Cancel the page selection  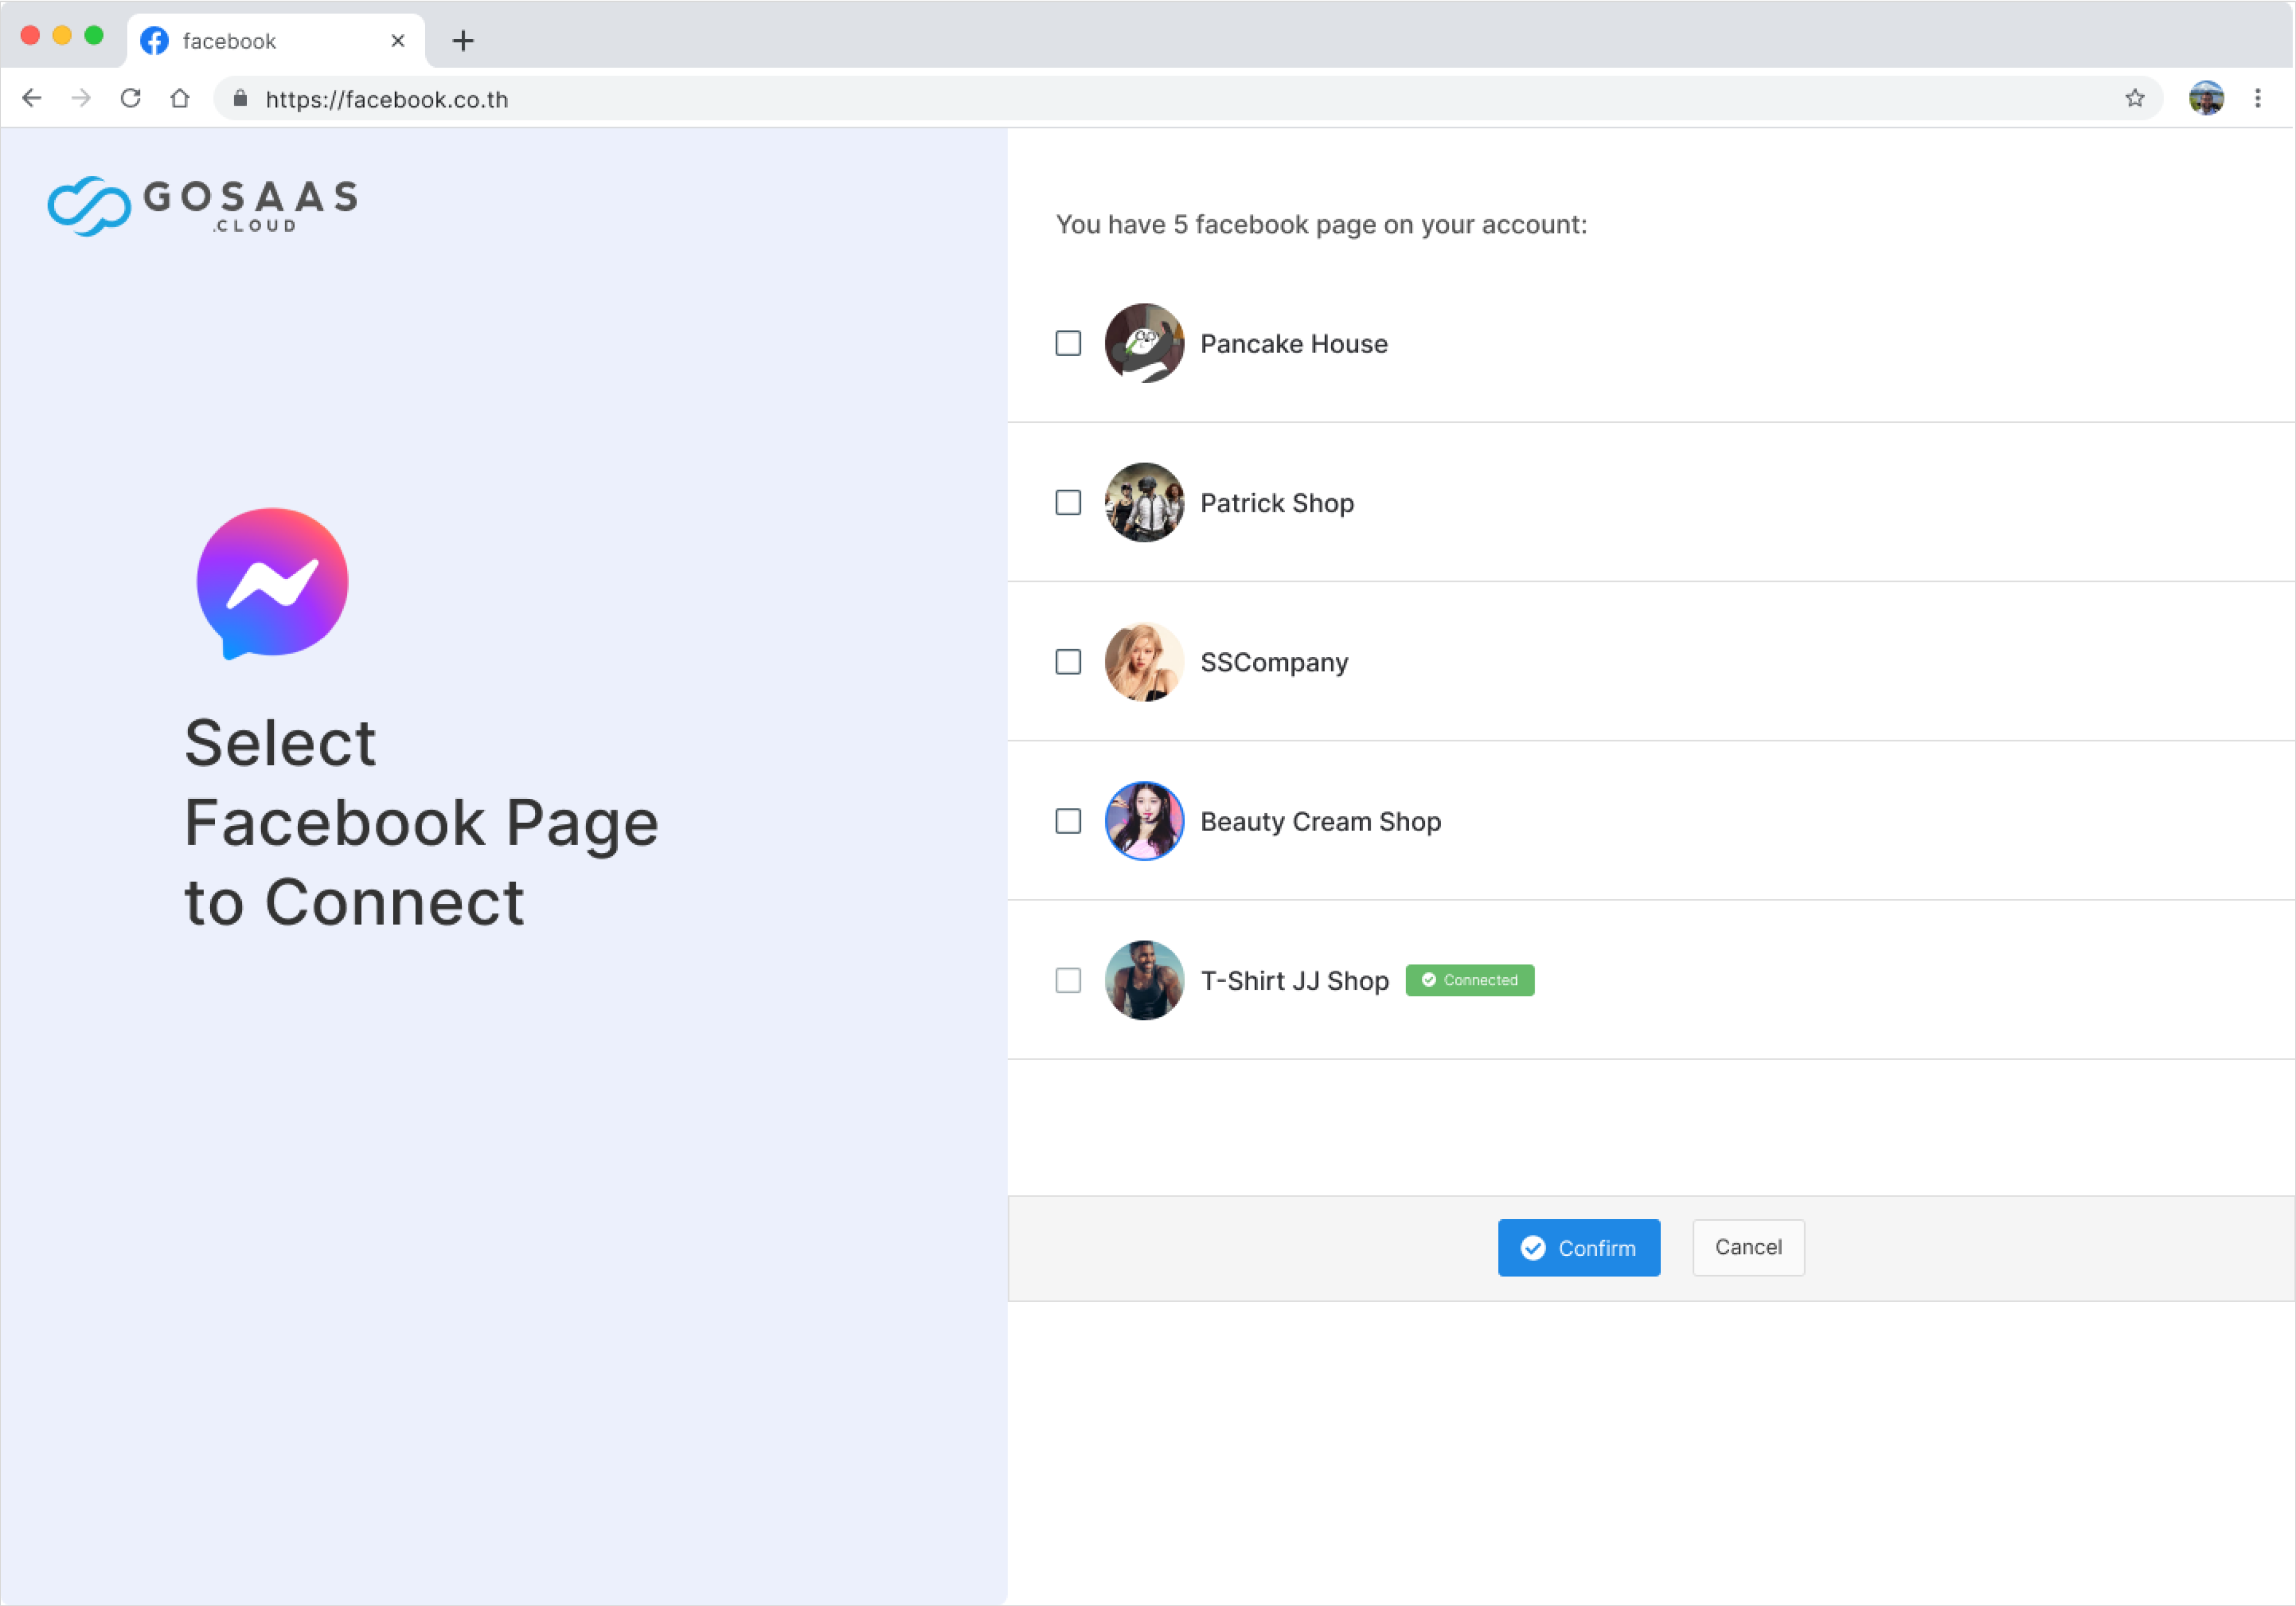click(x=1748, y=1247)
